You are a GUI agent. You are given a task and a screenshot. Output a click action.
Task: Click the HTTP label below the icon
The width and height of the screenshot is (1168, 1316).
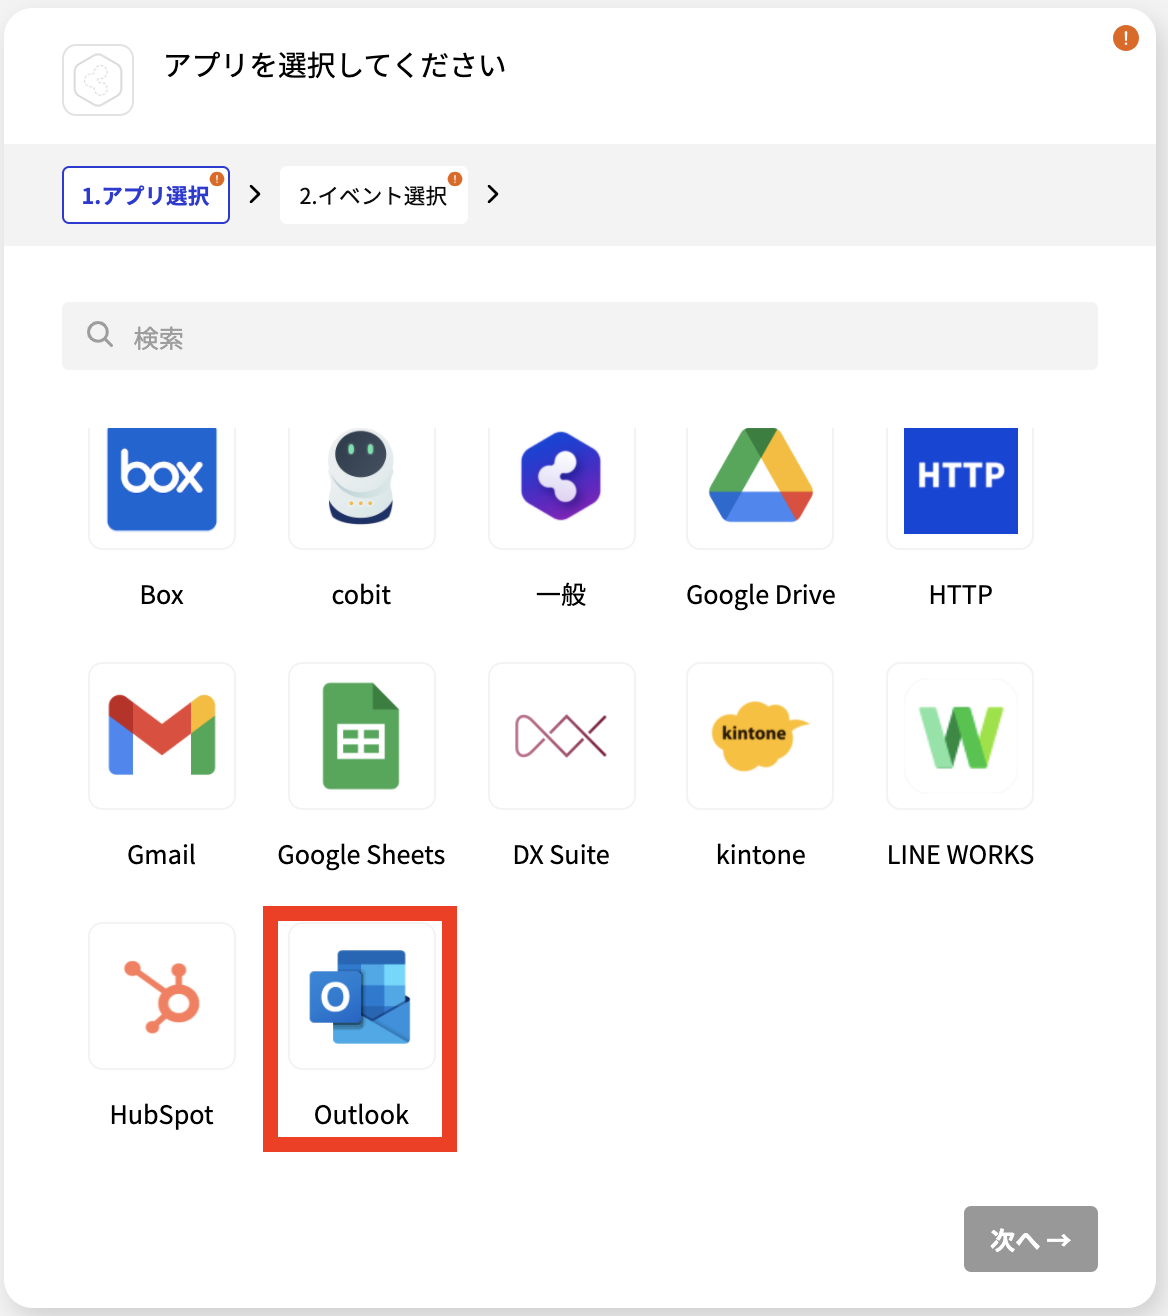961,595
